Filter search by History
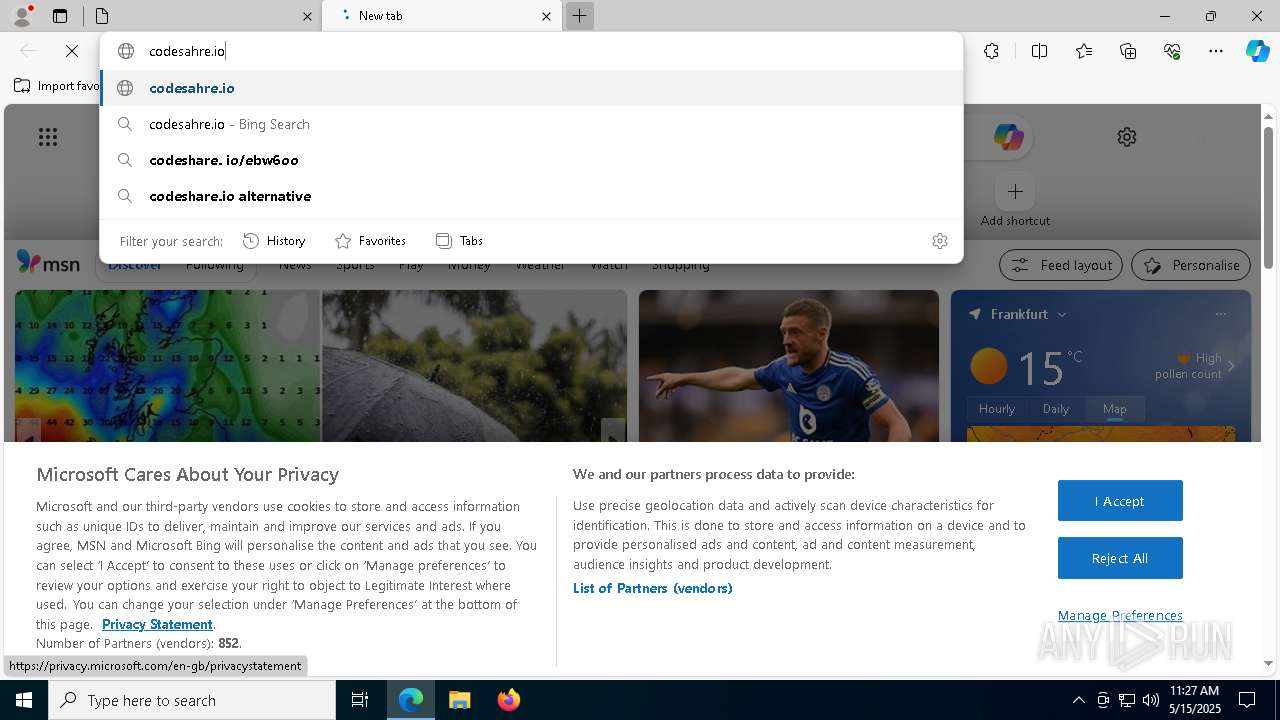 (274, 241)
